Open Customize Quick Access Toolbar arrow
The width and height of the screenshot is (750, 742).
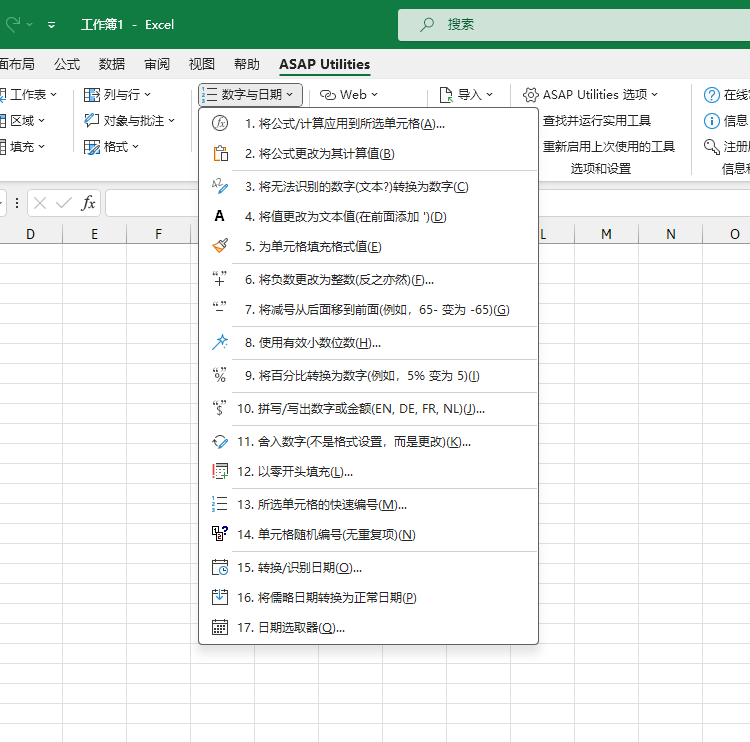(x=51, y=24)
